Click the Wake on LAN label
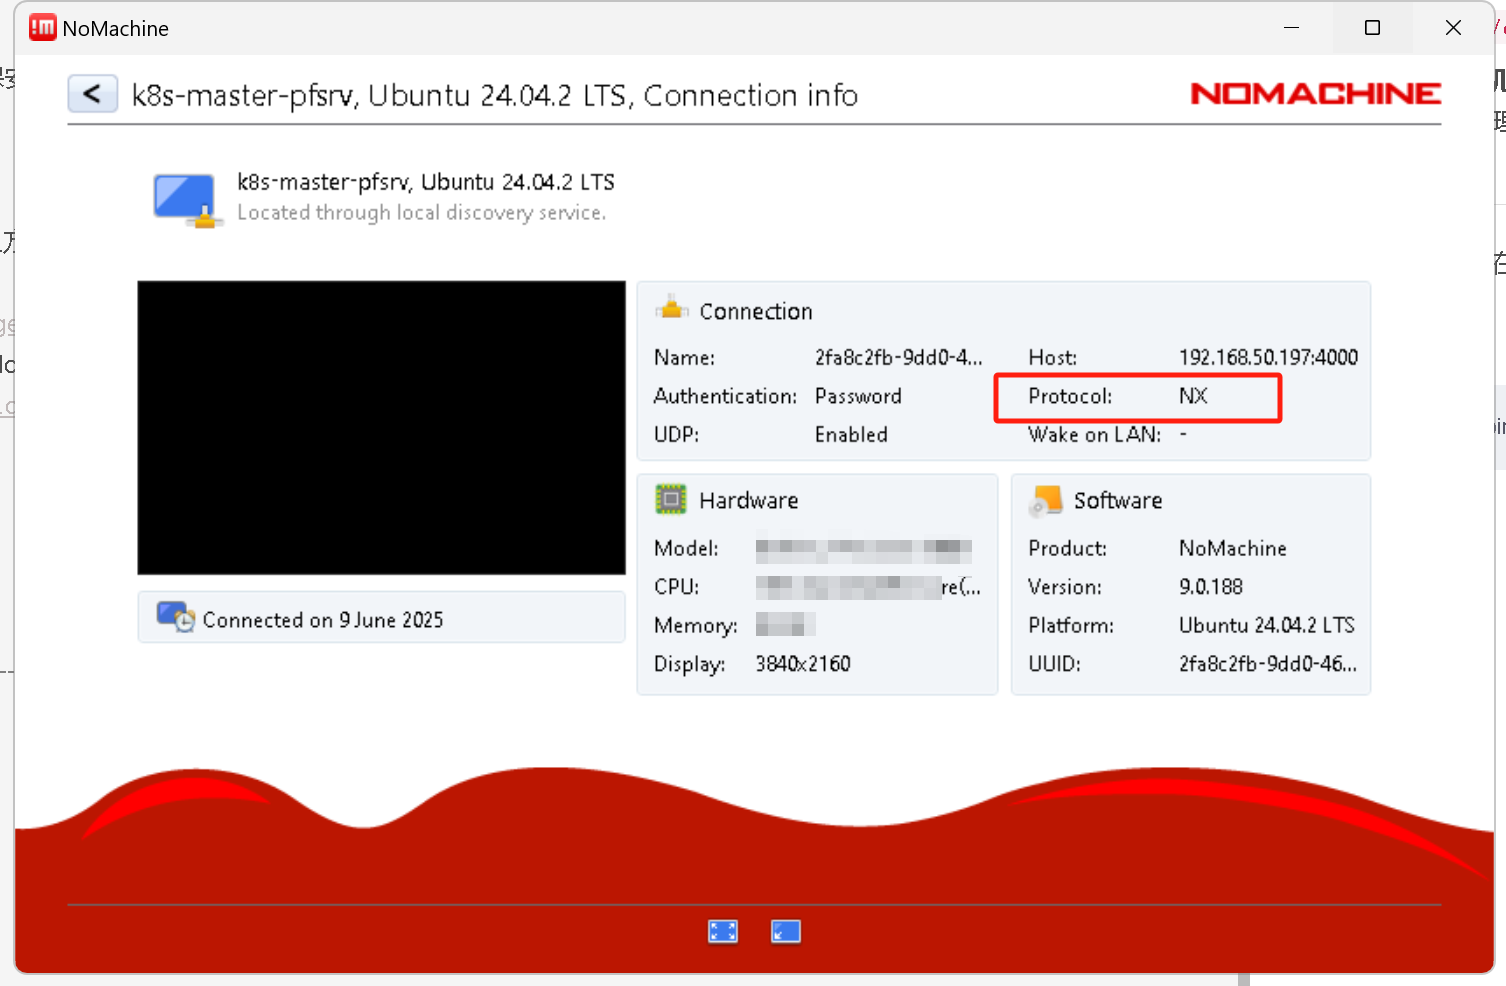 1095,435
